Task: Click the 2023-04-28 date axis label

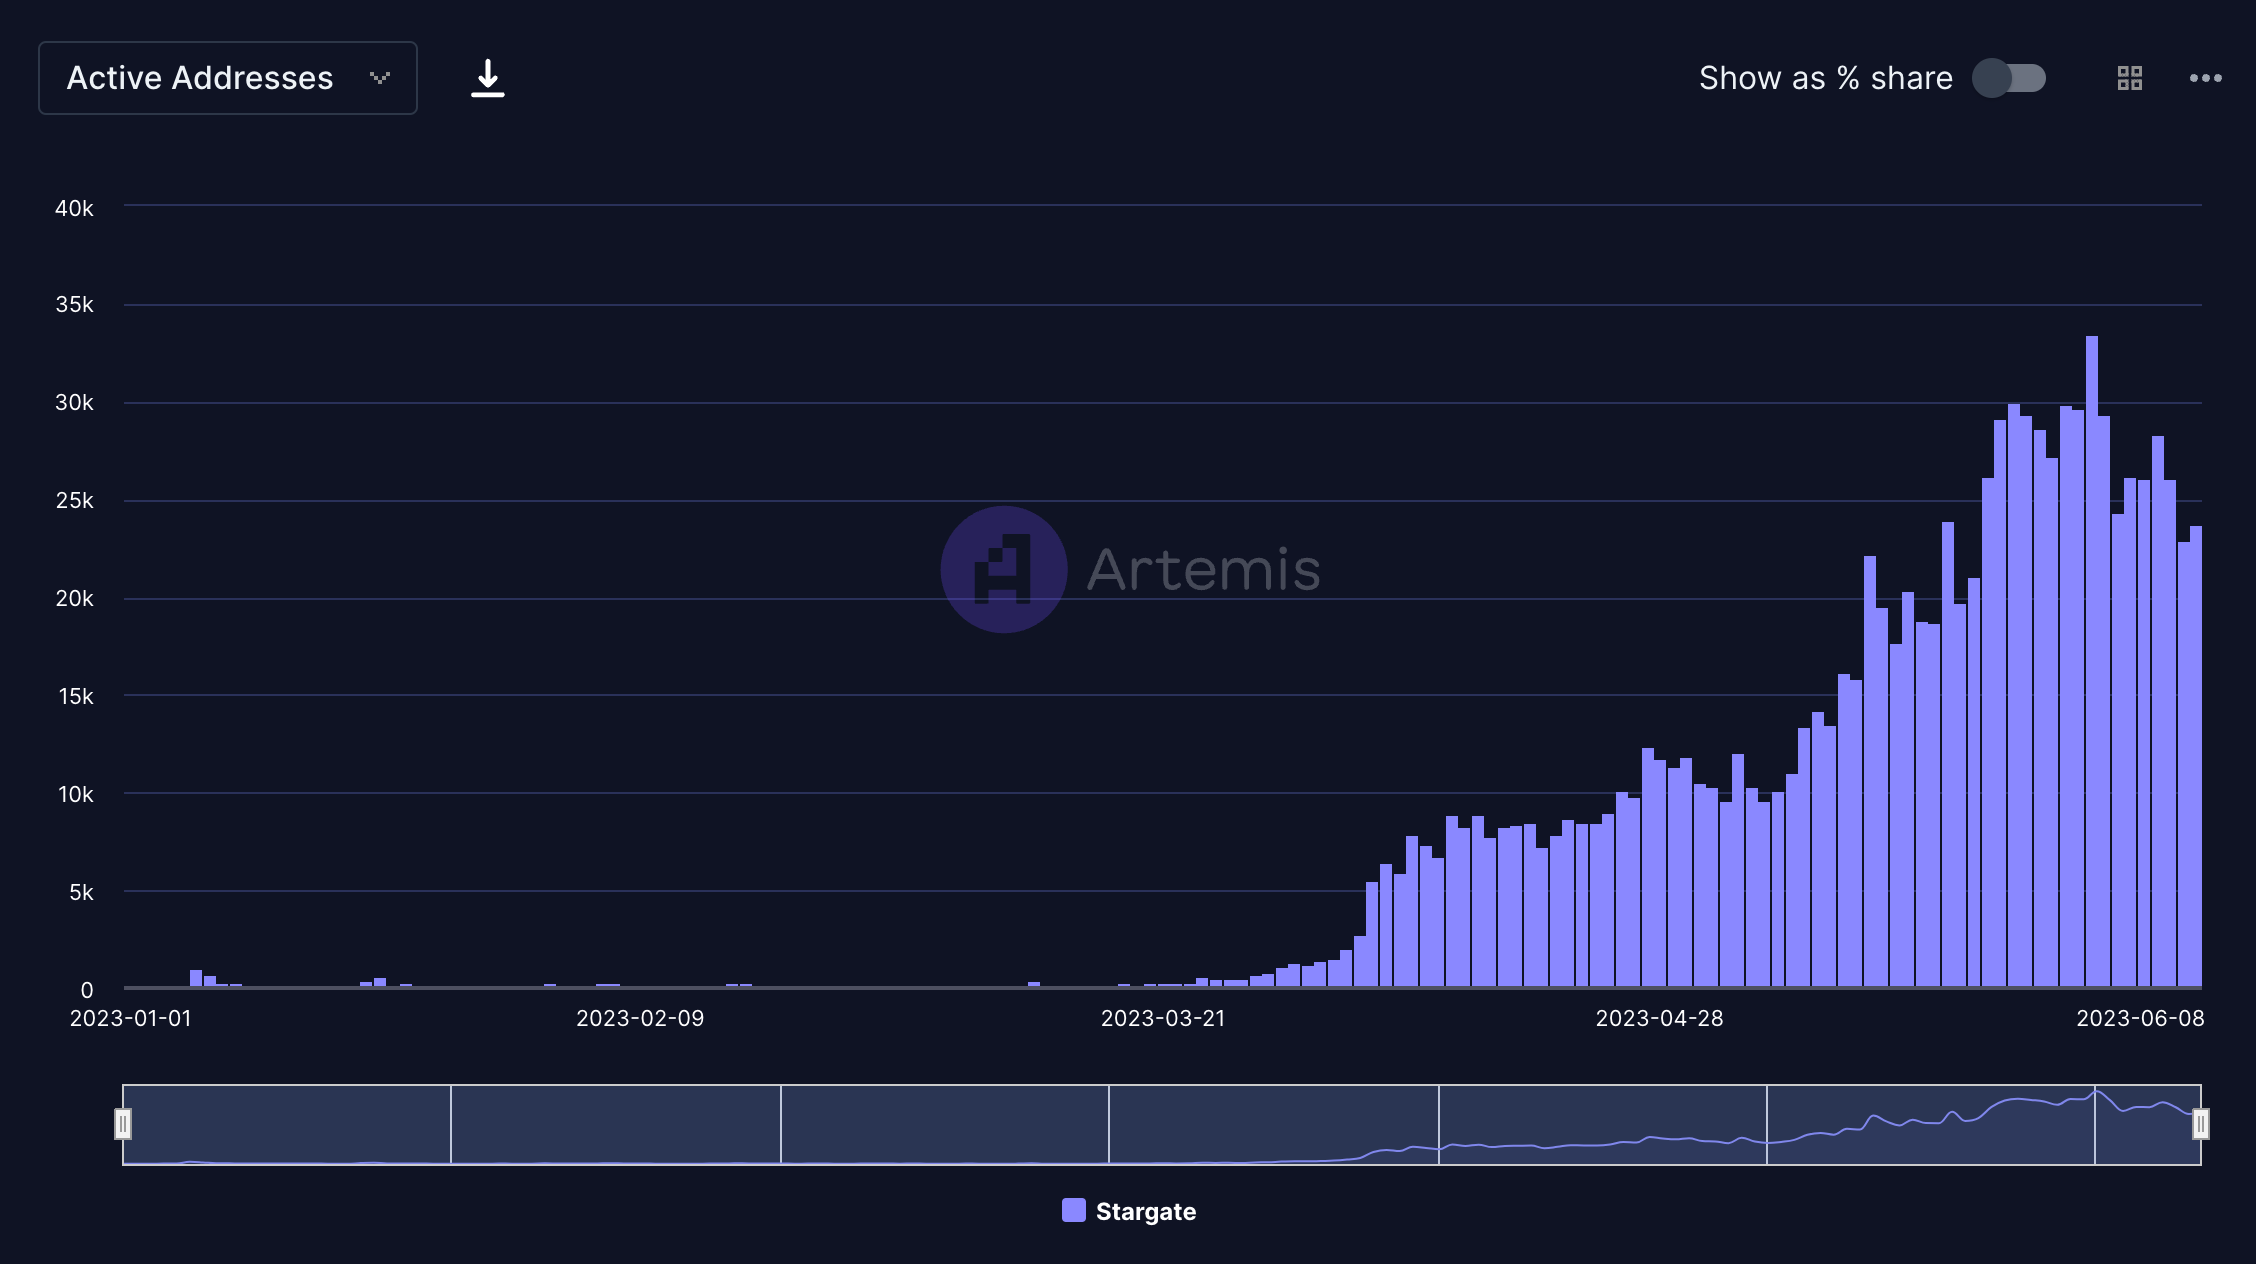Action: pyautogui.click(x=1659, y=1018)
